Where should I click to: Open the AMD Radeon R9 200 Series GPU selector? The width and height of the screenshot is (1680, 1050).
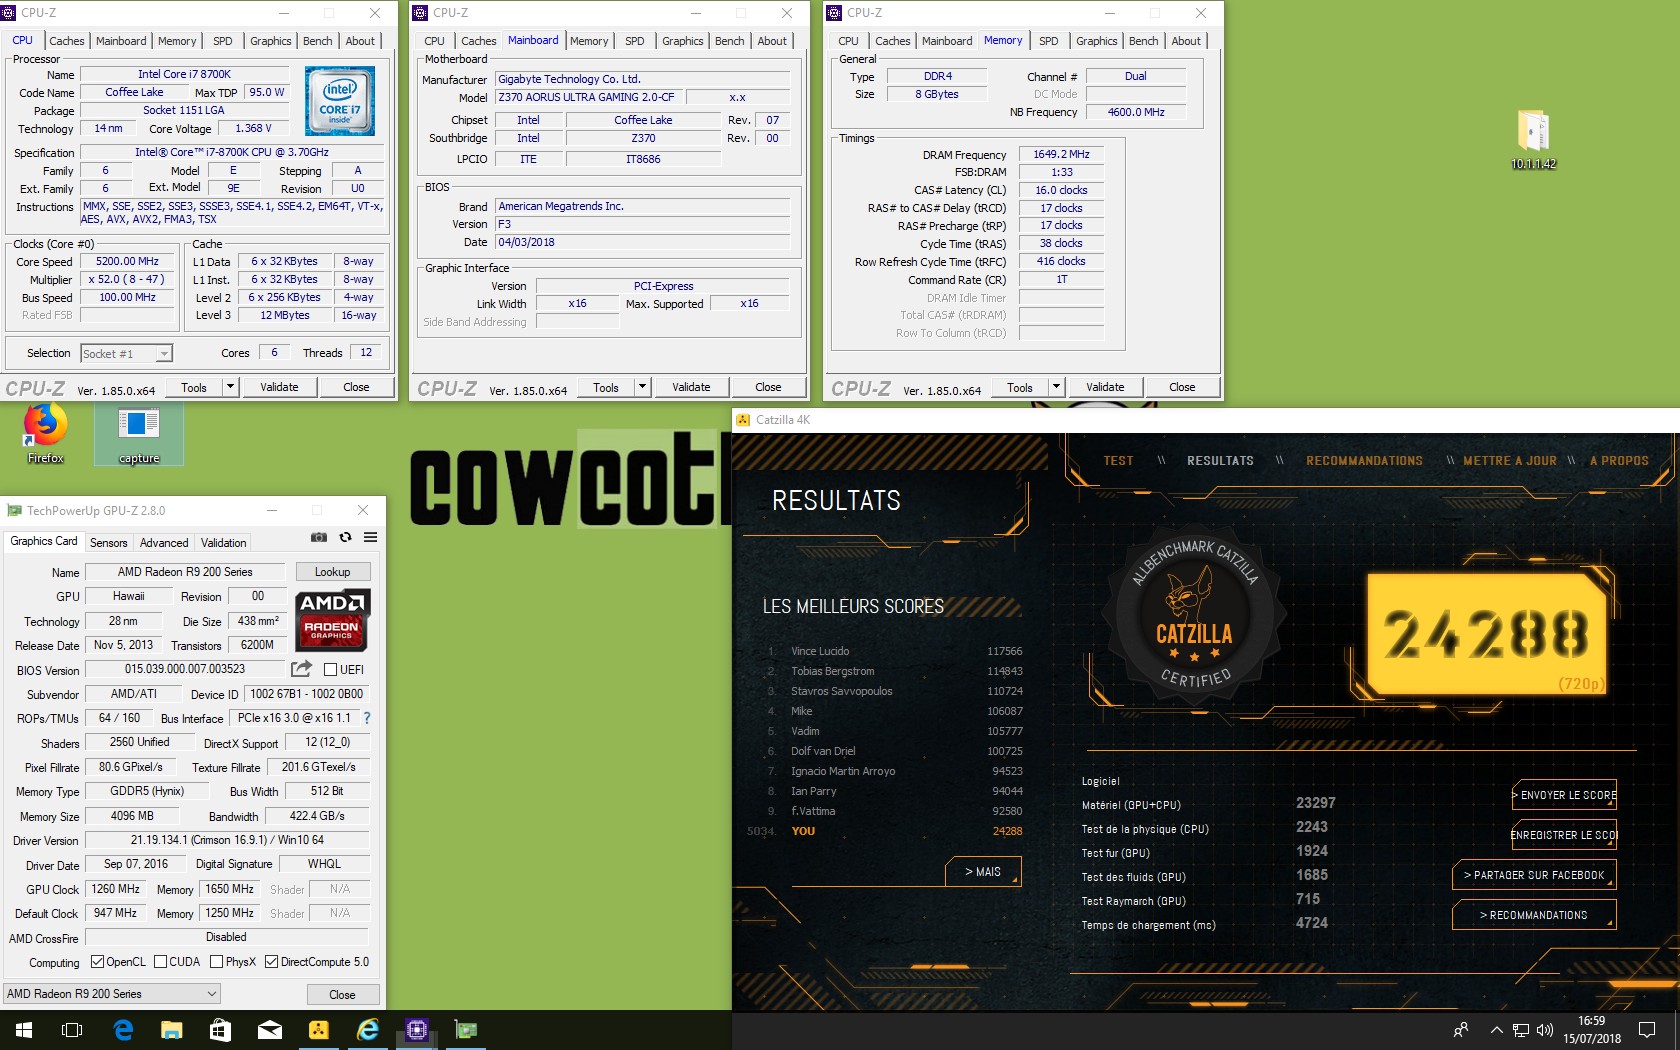click(112, 994)
